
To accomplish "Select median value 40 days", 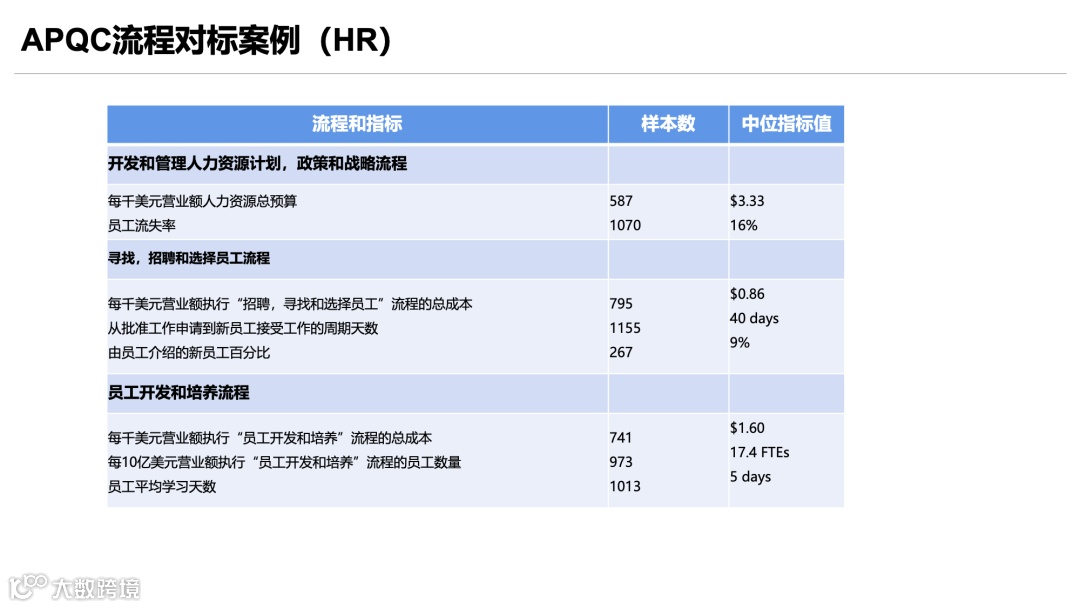I will [754, 318].
